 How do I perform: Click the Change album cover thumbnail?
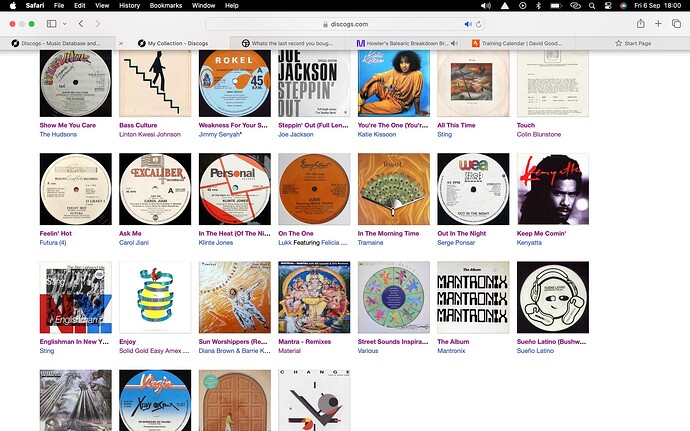(x=314, y=401)
